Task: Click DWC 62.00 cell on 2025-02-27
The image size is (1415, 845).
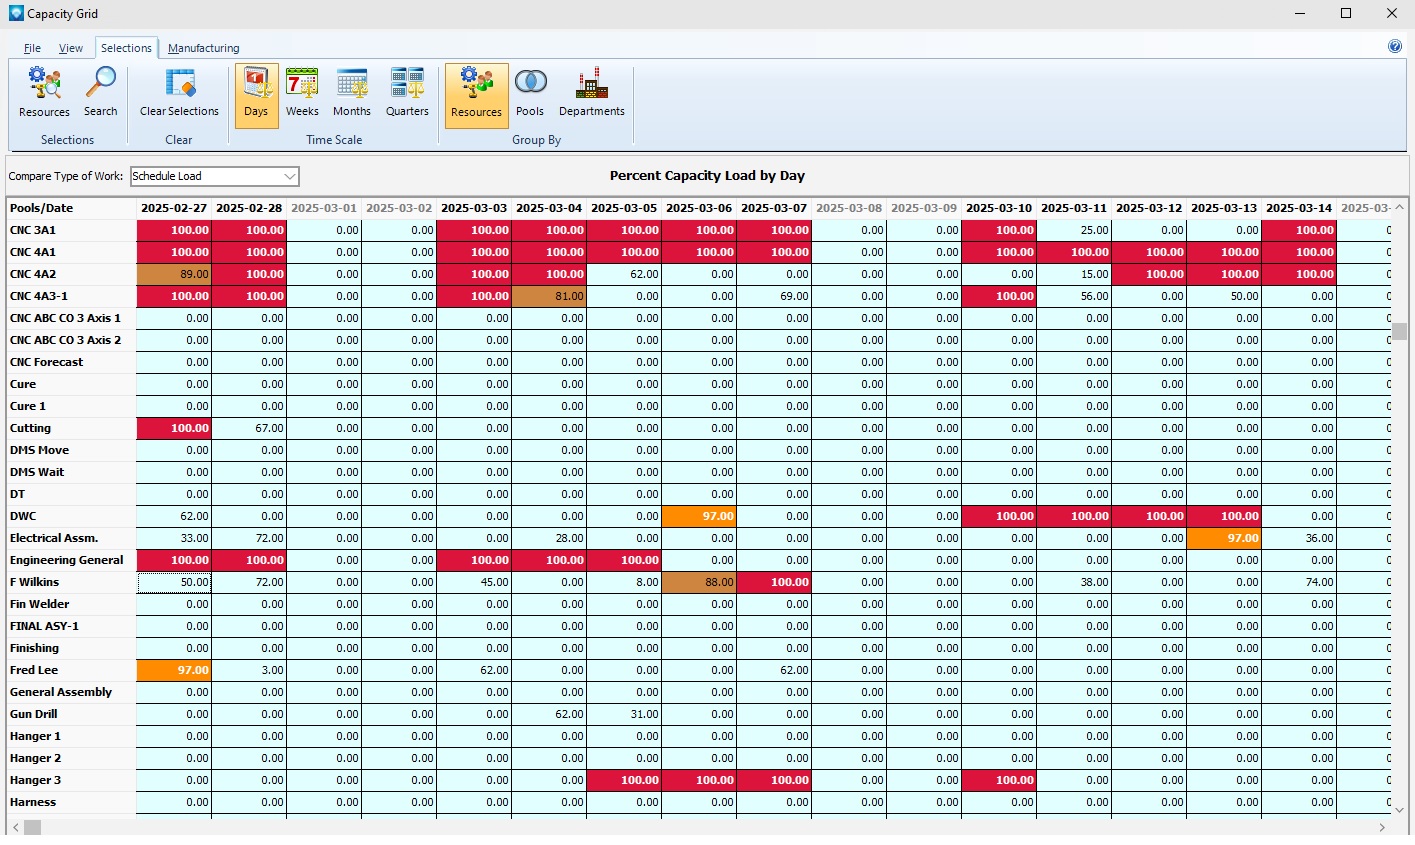Action: click(x=174, y=516)
